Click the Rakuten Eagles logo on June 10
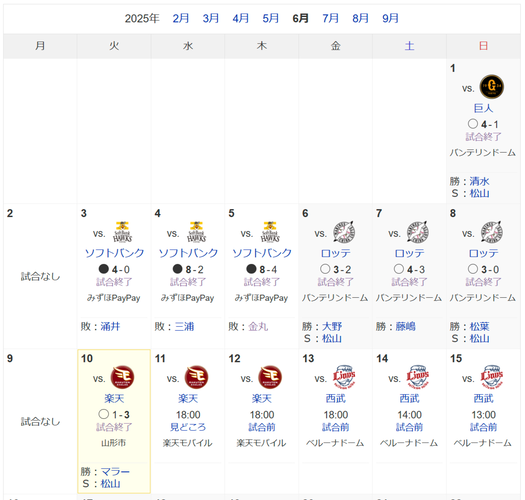 (x=123, y=377)
